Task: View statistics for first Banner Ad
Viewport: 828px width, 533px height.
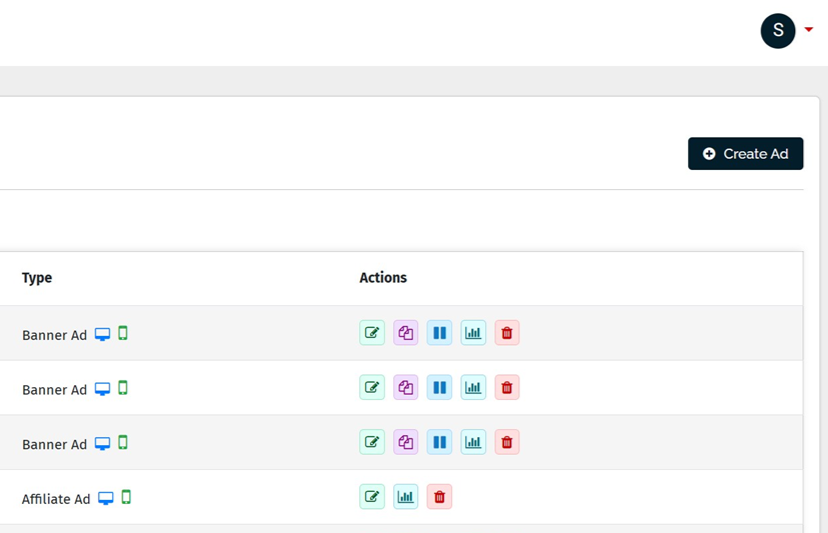Action: [x=473, y=333]
